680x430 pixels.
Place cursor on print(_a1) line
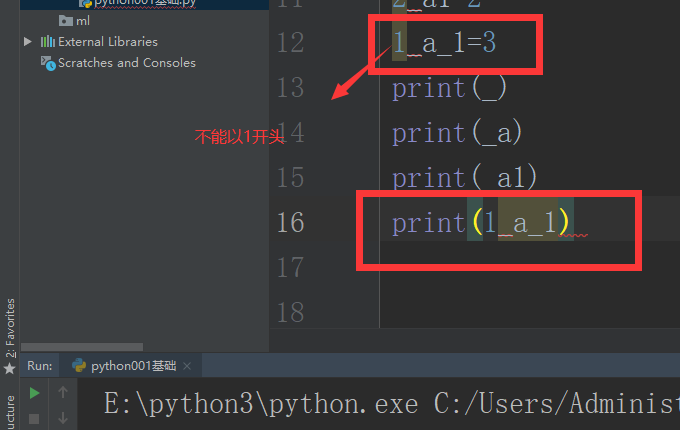click(464, 178)
